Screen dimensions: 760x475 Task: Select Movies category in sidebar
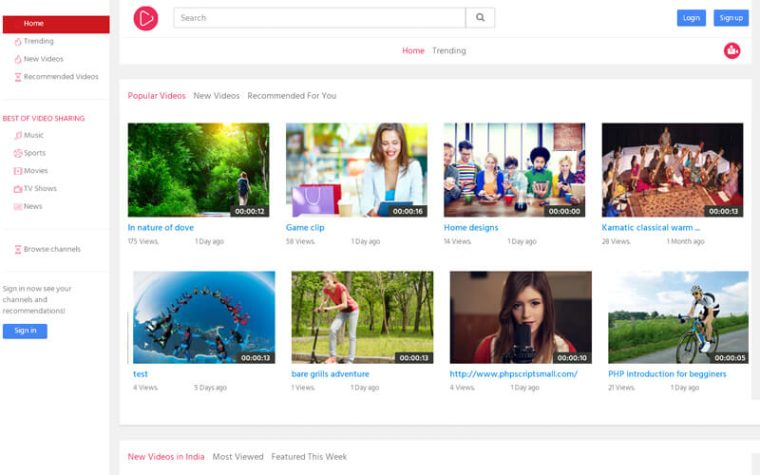point(35,171)
